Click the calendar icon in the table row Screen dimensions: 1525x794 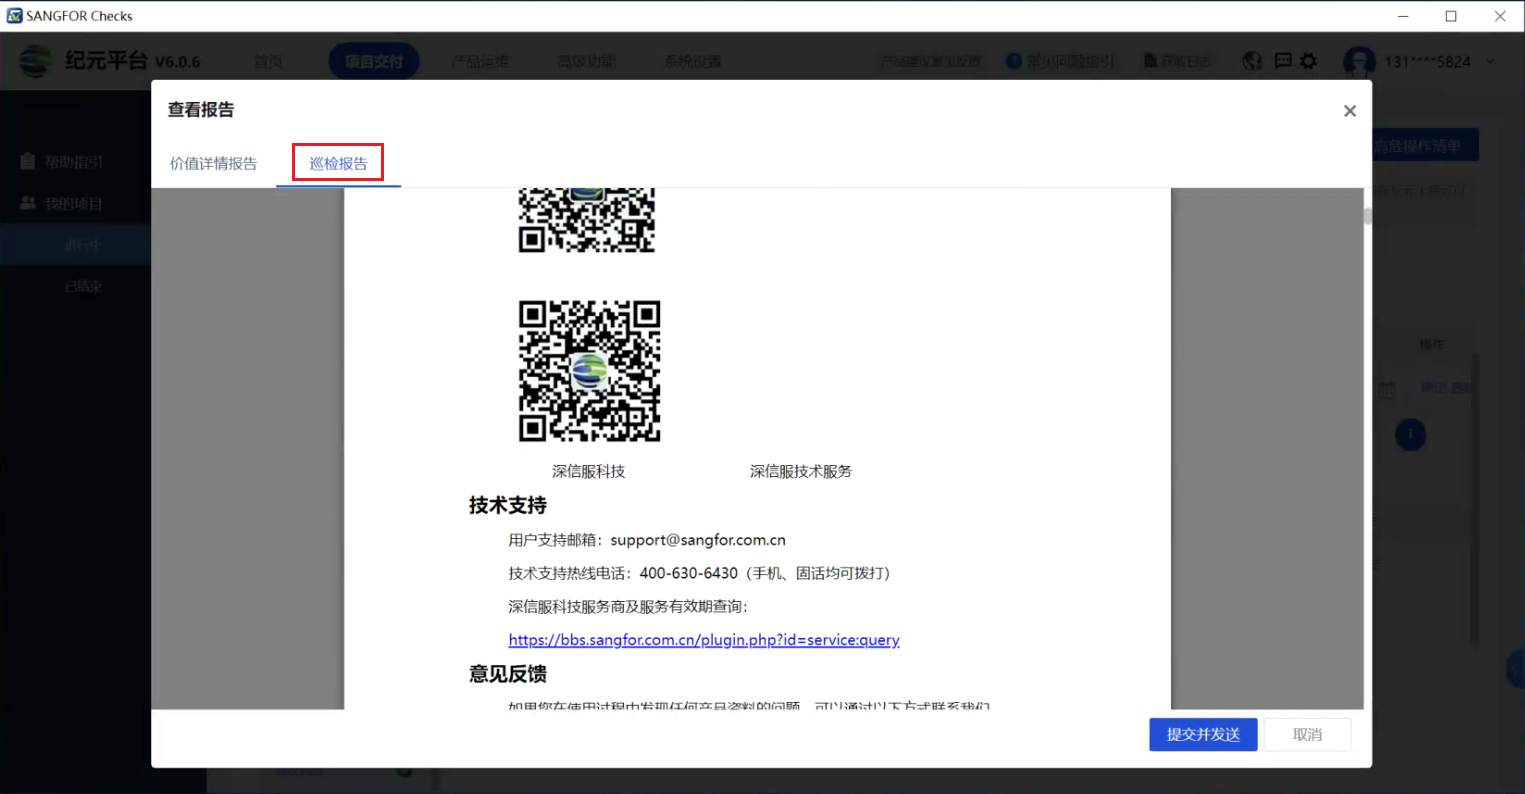point(1386,389)
